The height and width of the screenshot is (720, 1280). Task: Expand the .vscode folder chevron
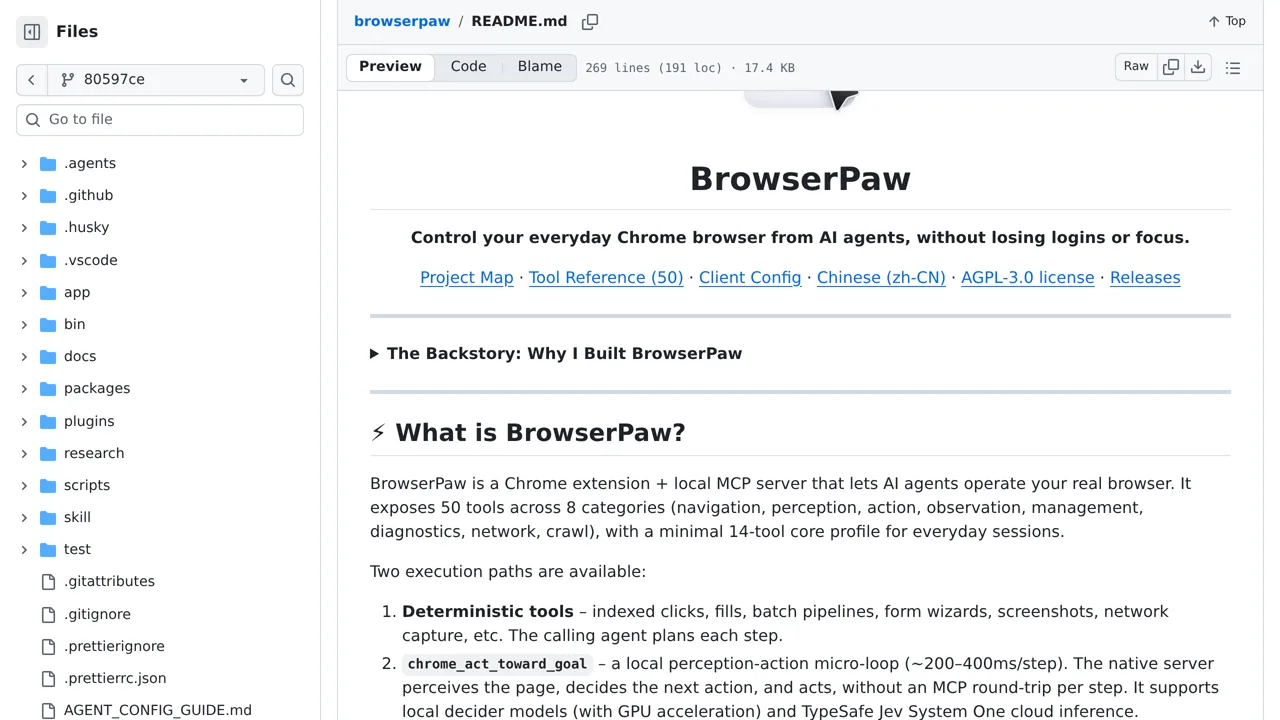click(24, 260)
